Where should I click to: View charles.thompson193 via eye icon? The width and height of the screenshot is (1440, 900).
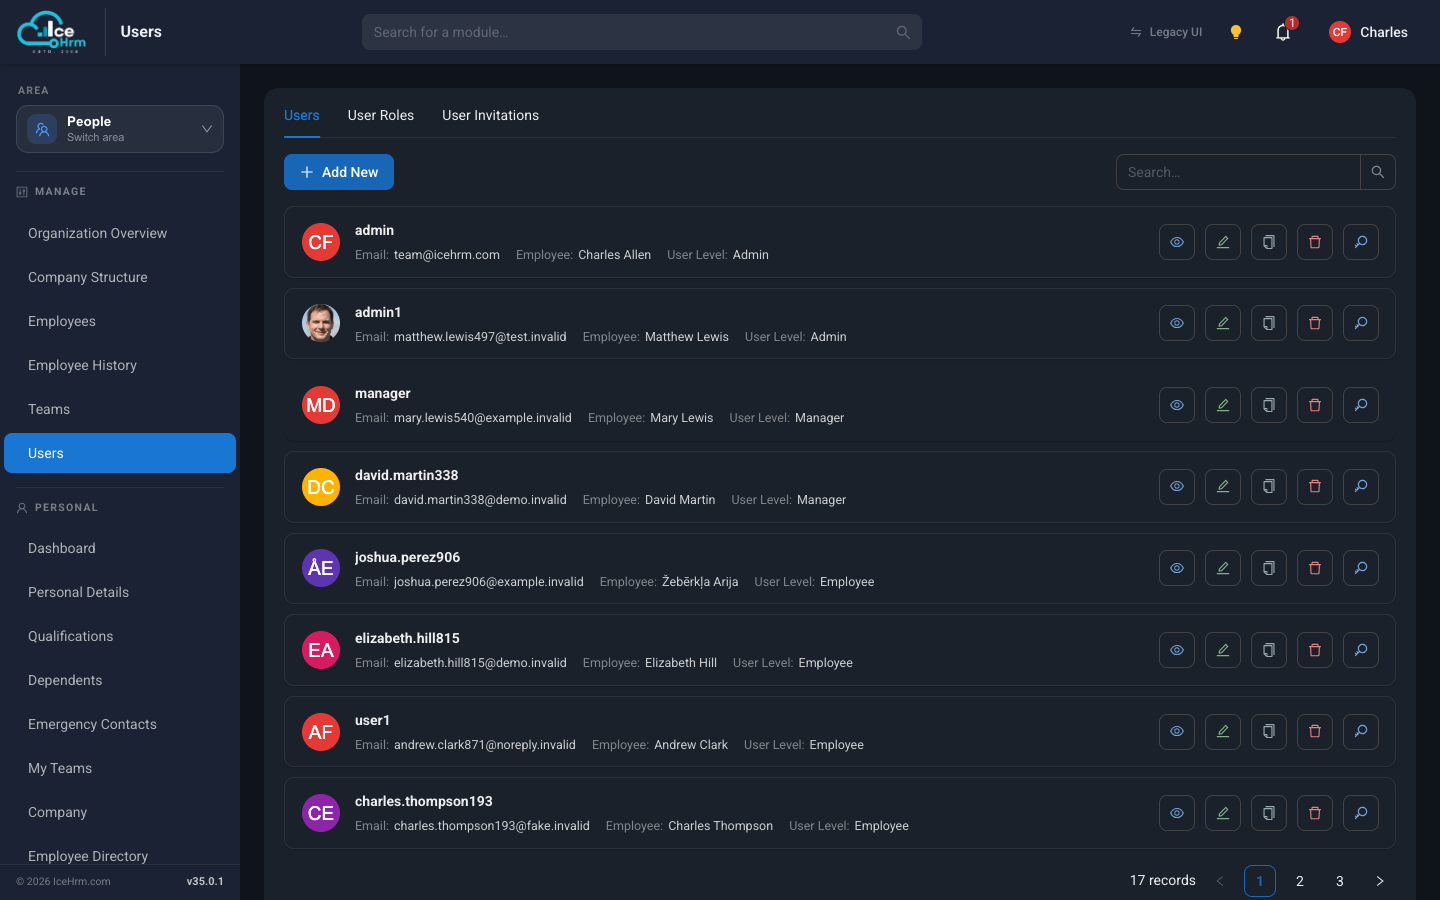(x=1177, y=813)
